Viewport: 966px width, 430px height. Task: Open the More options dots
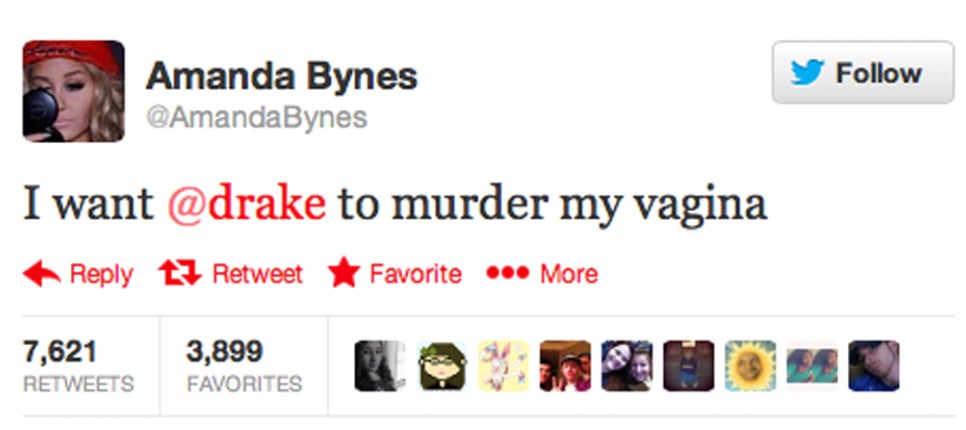(x=508, y=272)
